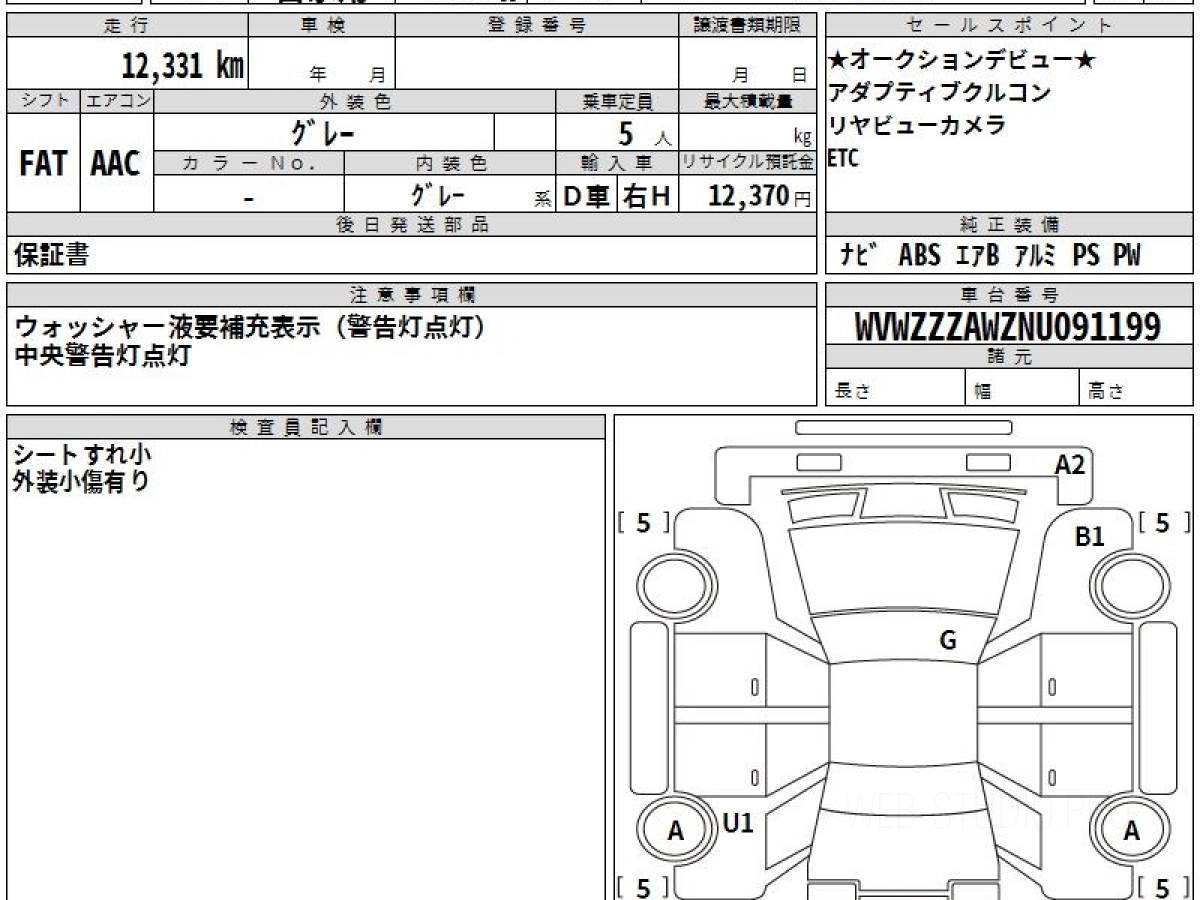Click chassis number WVWZZZAWZNU091199

click(1008, 327)
